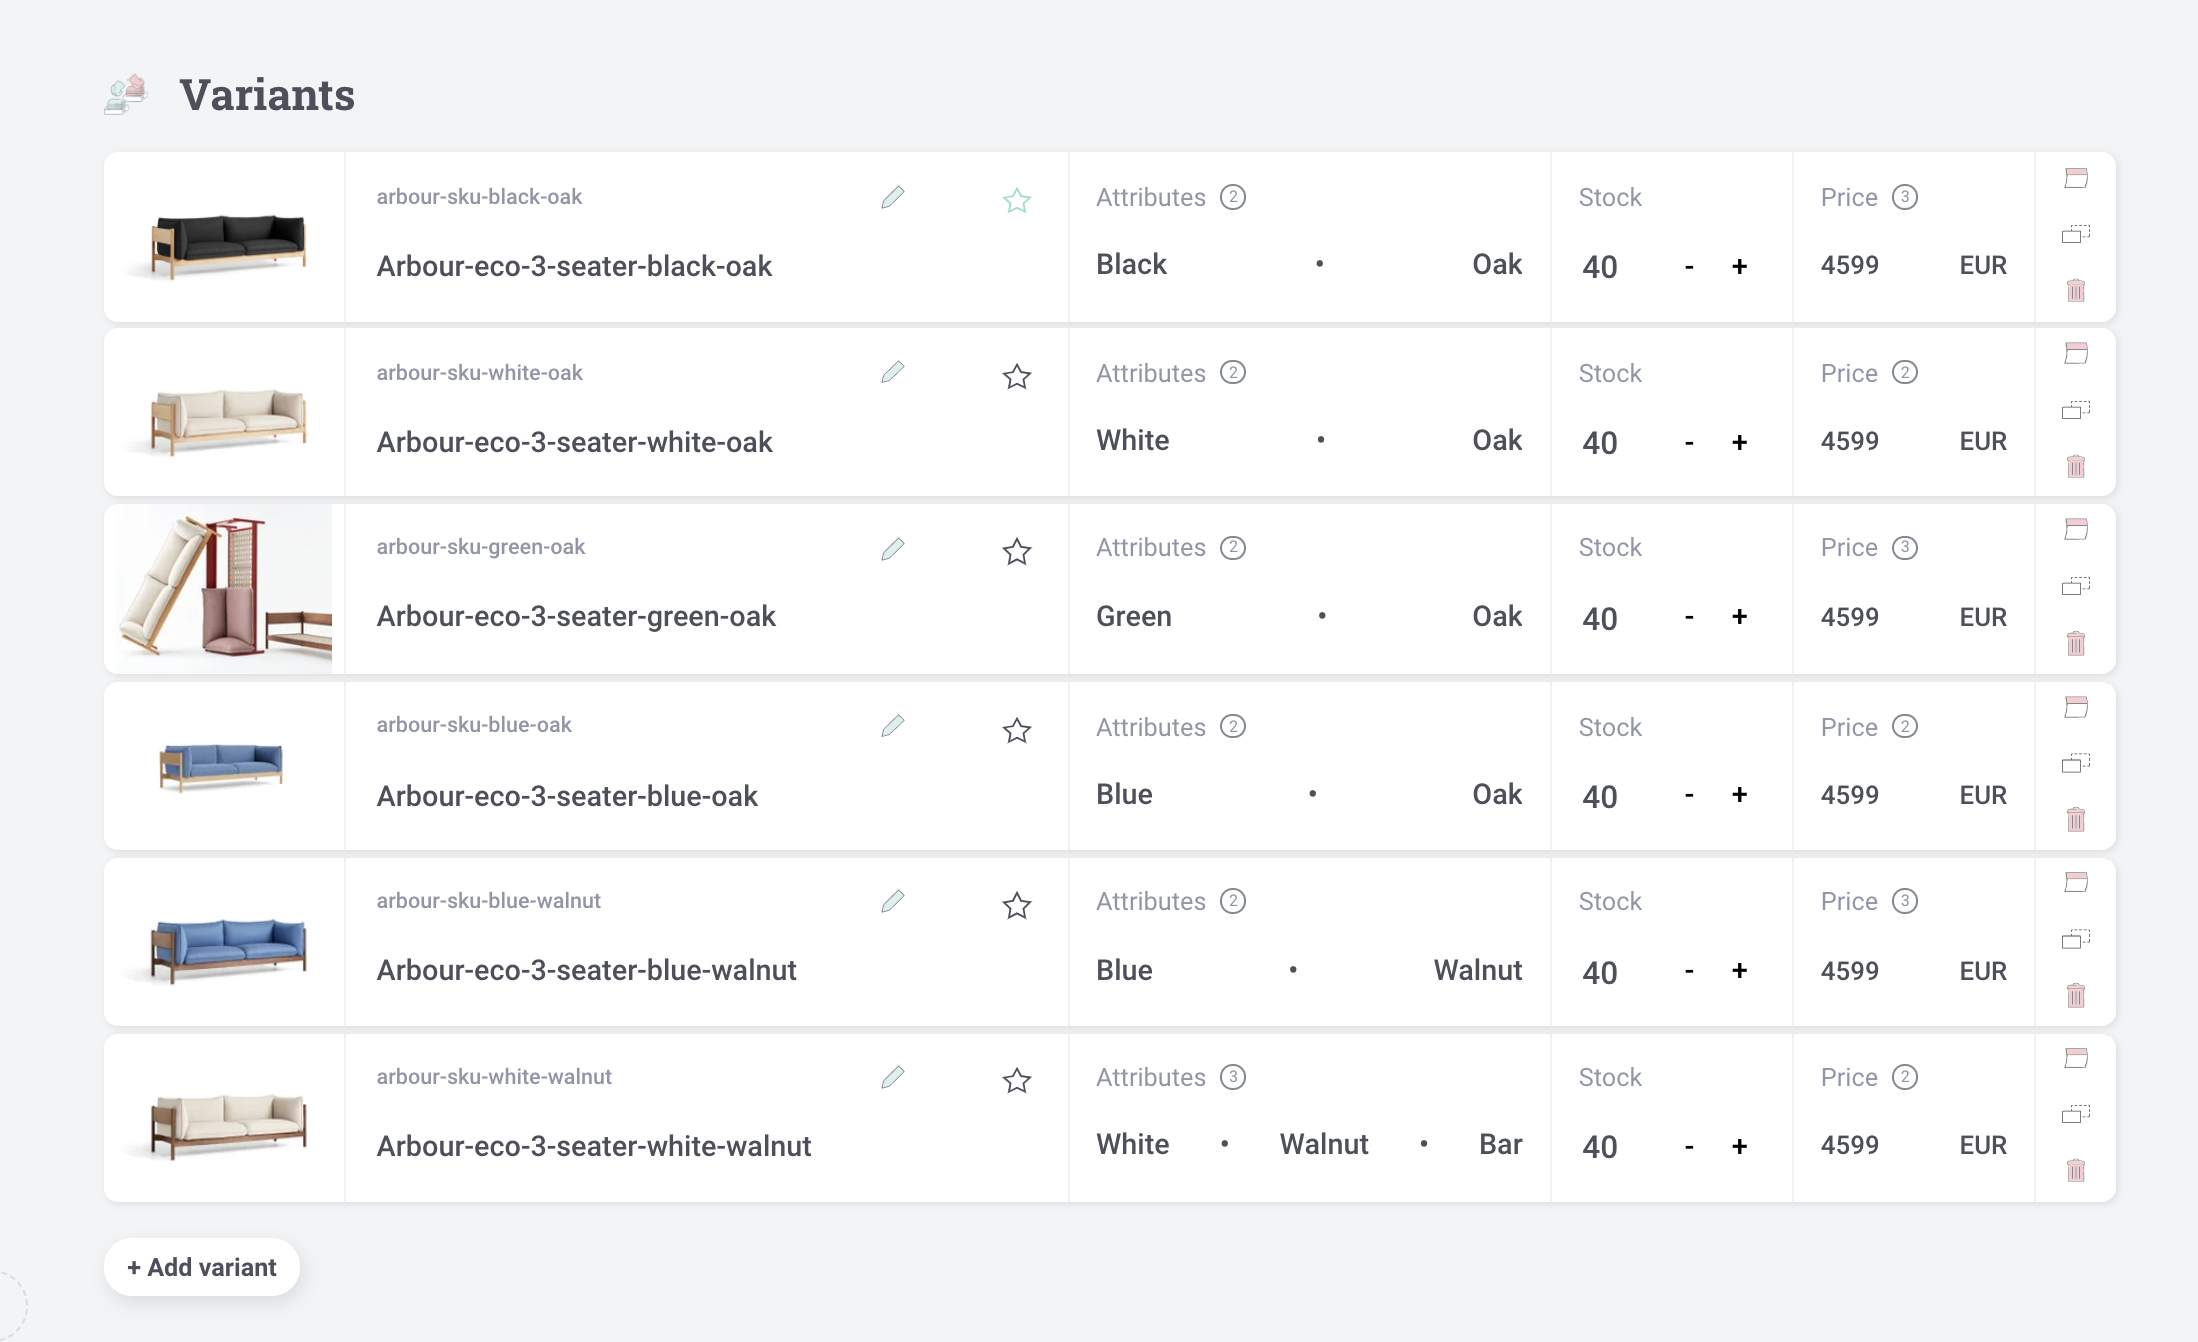Image resolution: width=2198 pixels, height=1342 pixels.
Task: Duplicate the Arbour-eco-3-seater-white-oak variant
Action: click(2076, 410)
